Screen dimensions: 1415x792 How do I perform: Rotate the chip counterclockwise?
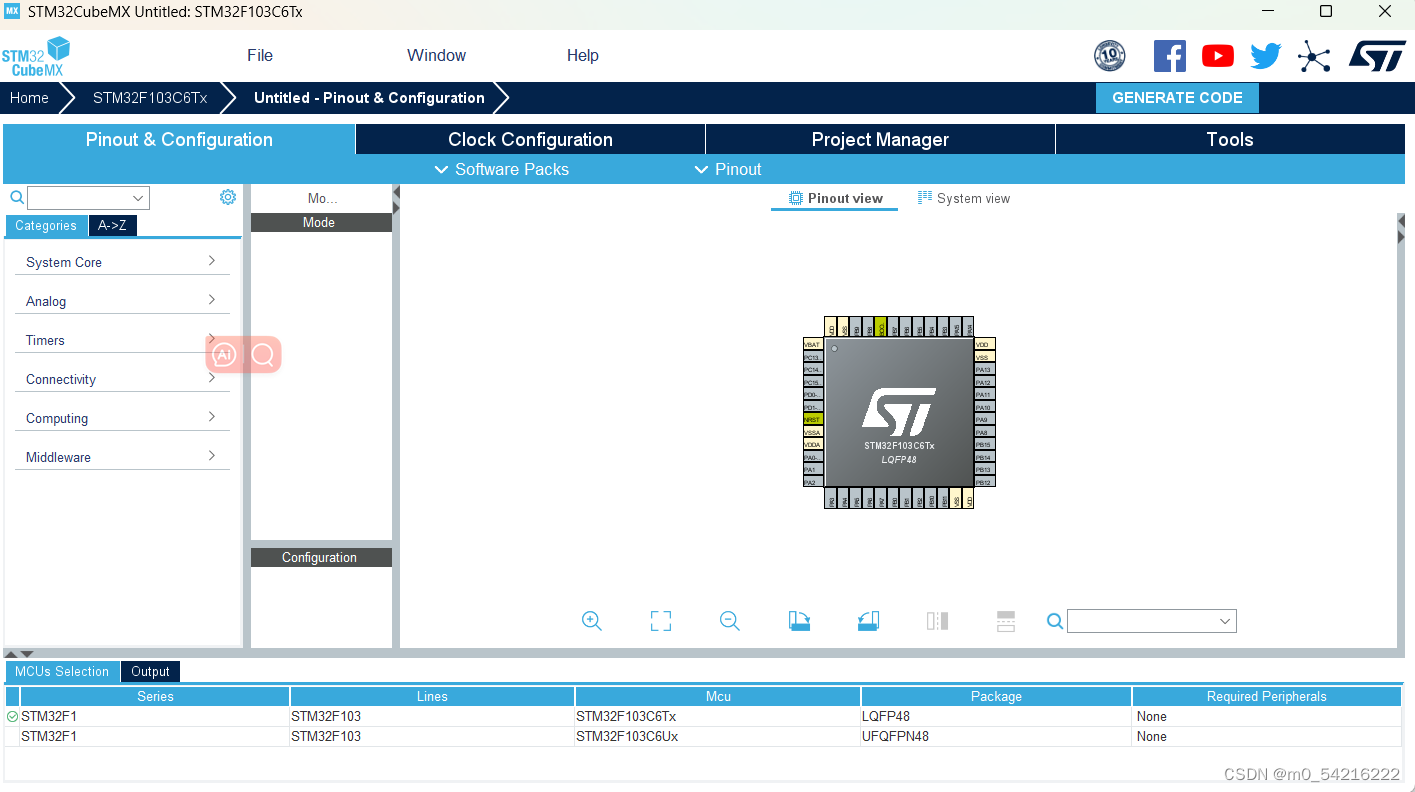pos(867,620)
